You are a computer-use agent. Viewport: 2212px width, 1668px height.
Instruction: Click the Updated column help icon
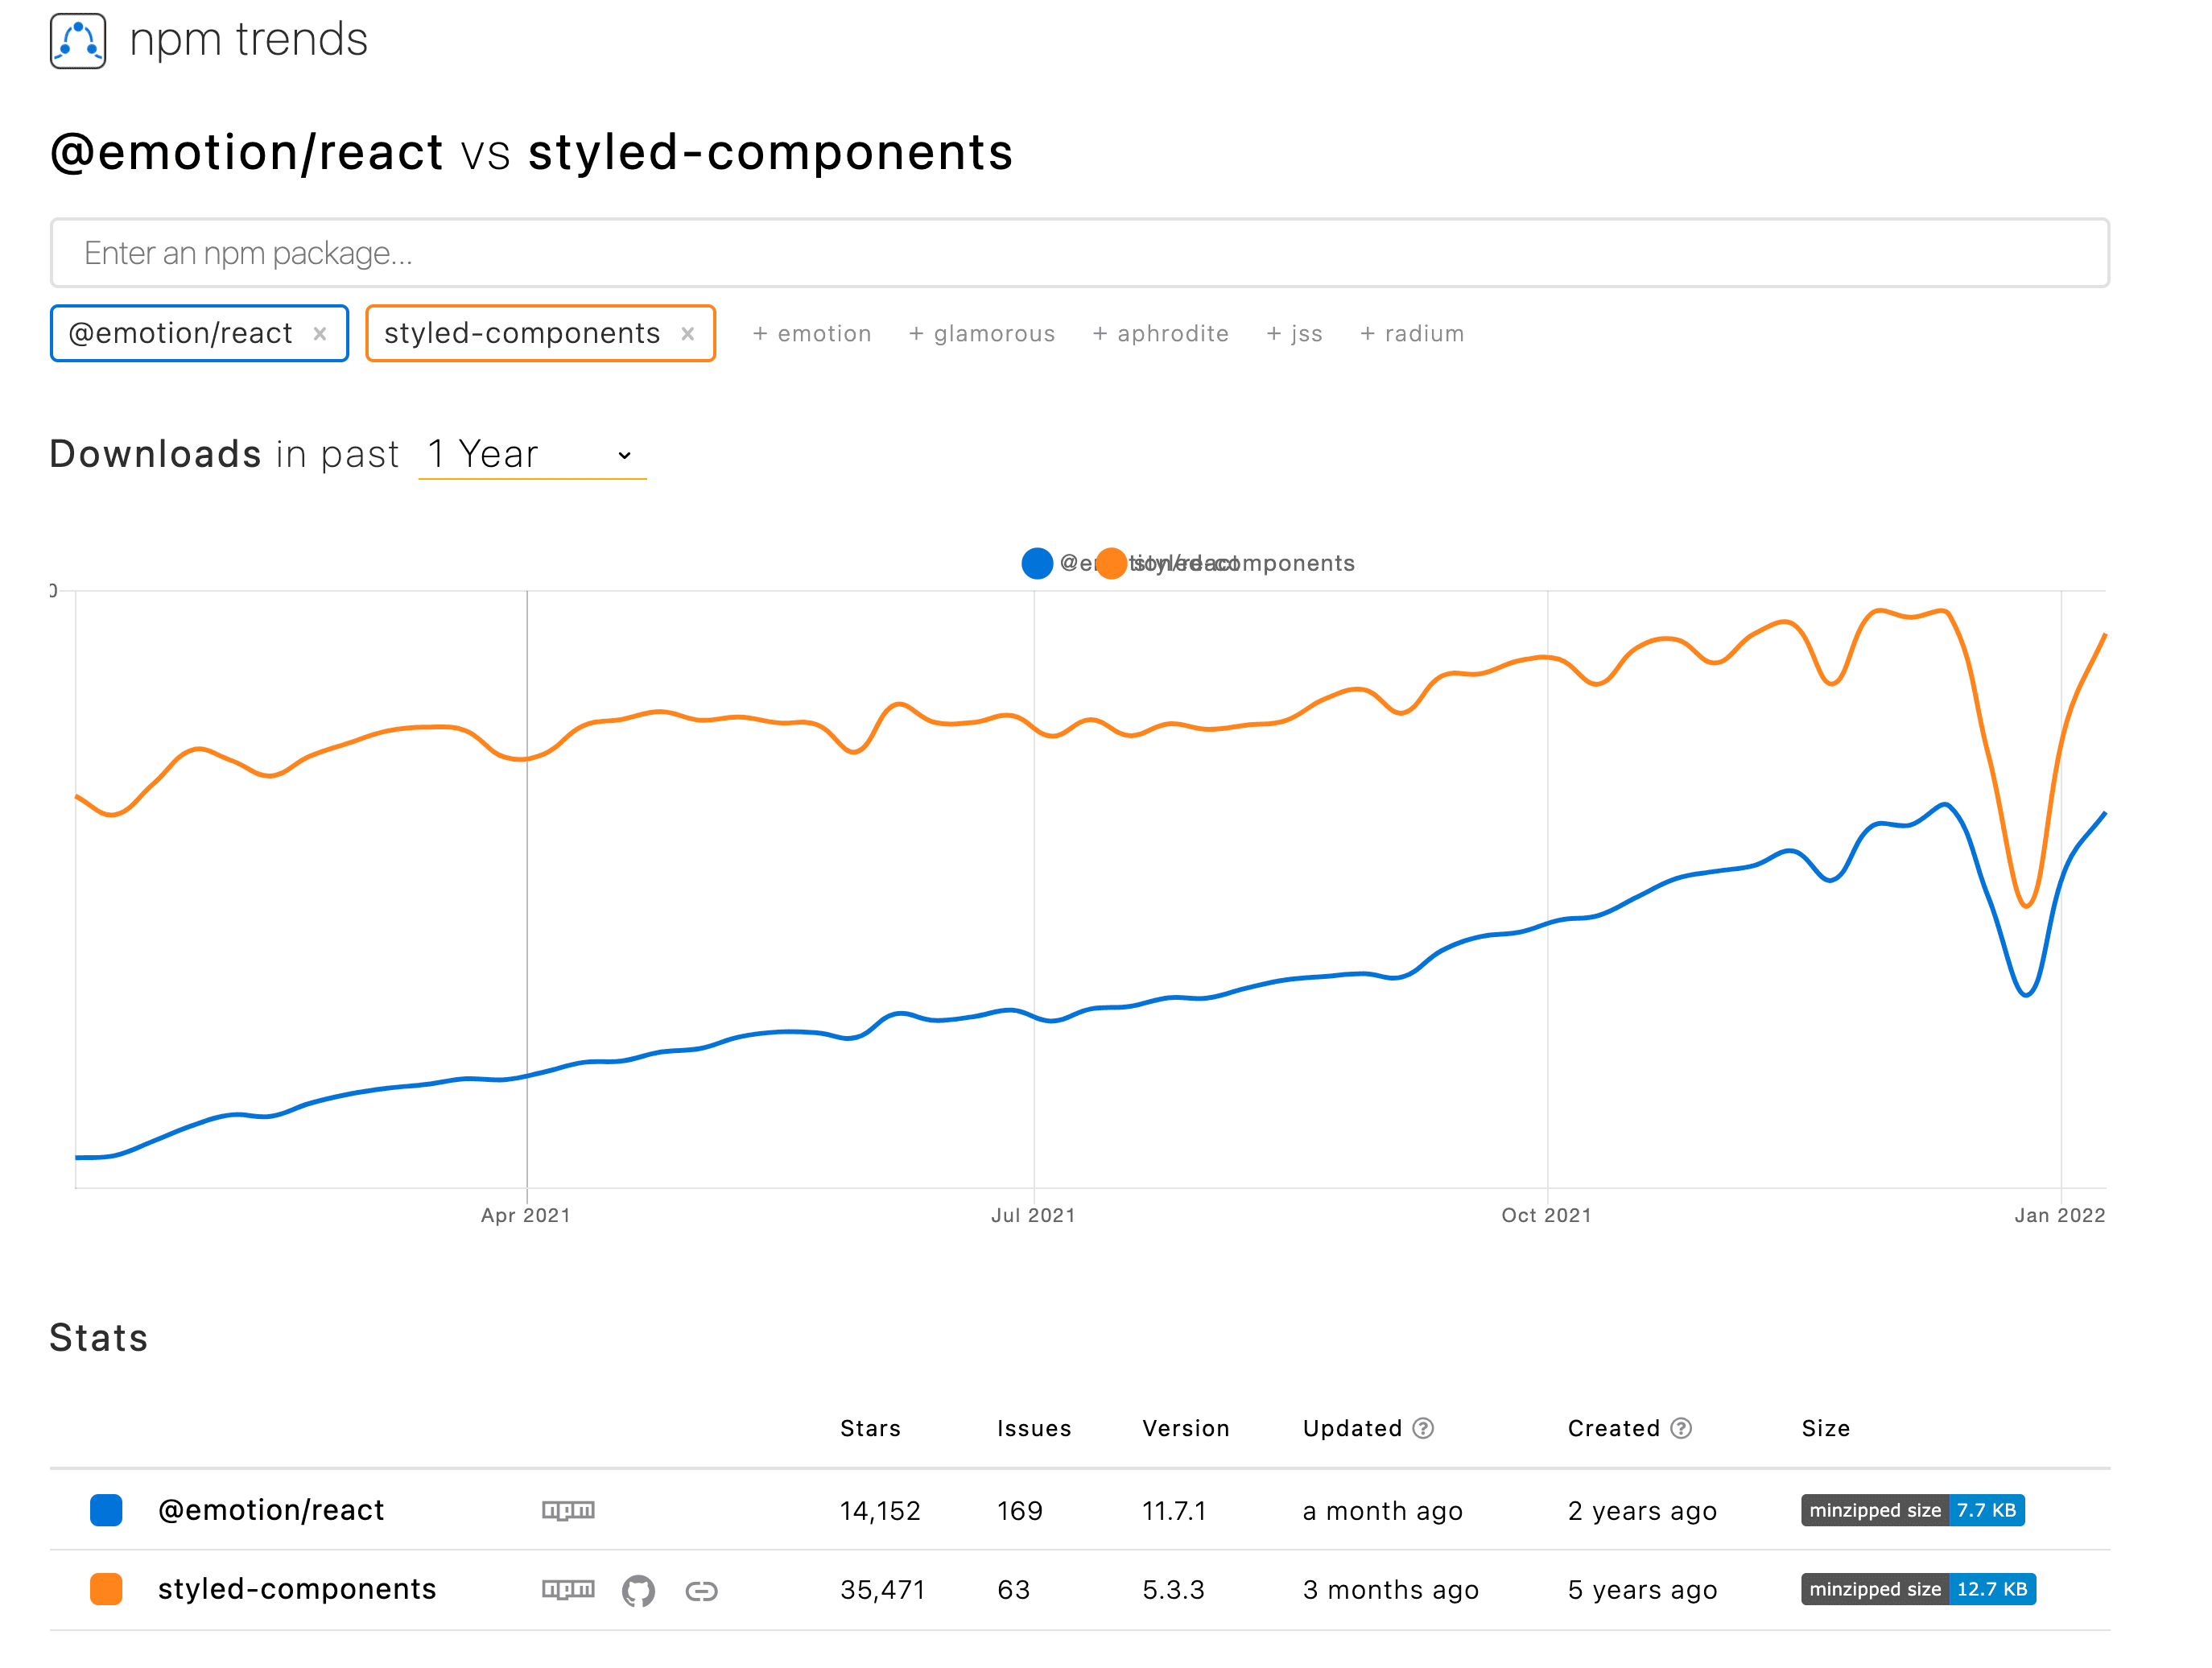point(1424,1428)
